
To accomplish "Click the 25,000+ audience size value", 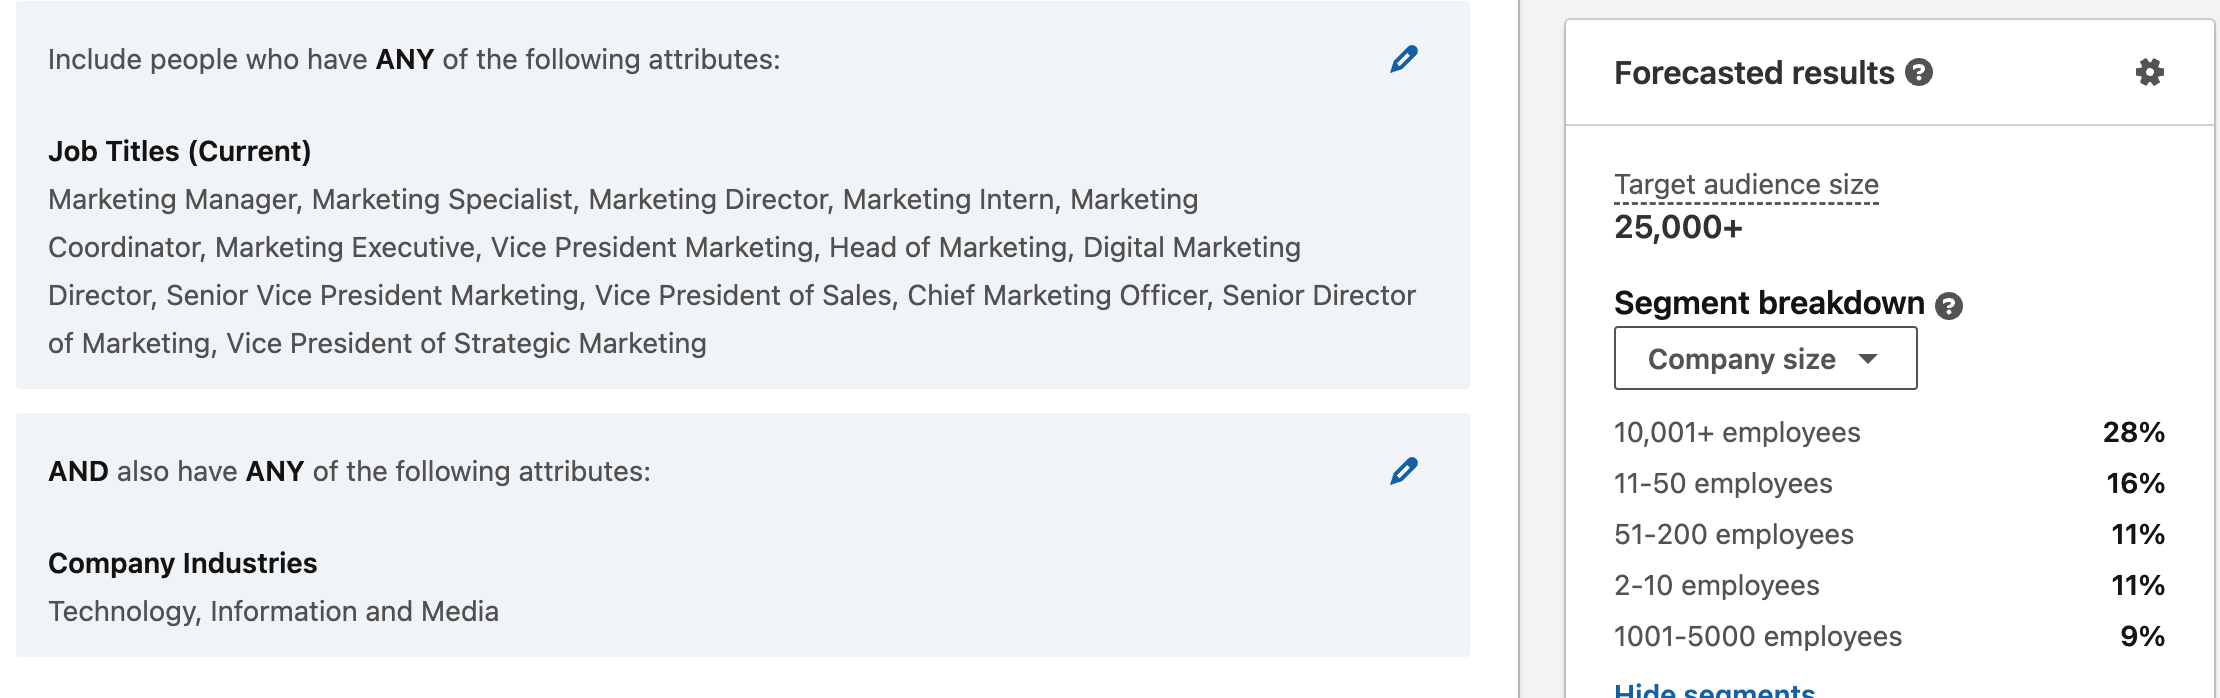I will point(1678,228).
